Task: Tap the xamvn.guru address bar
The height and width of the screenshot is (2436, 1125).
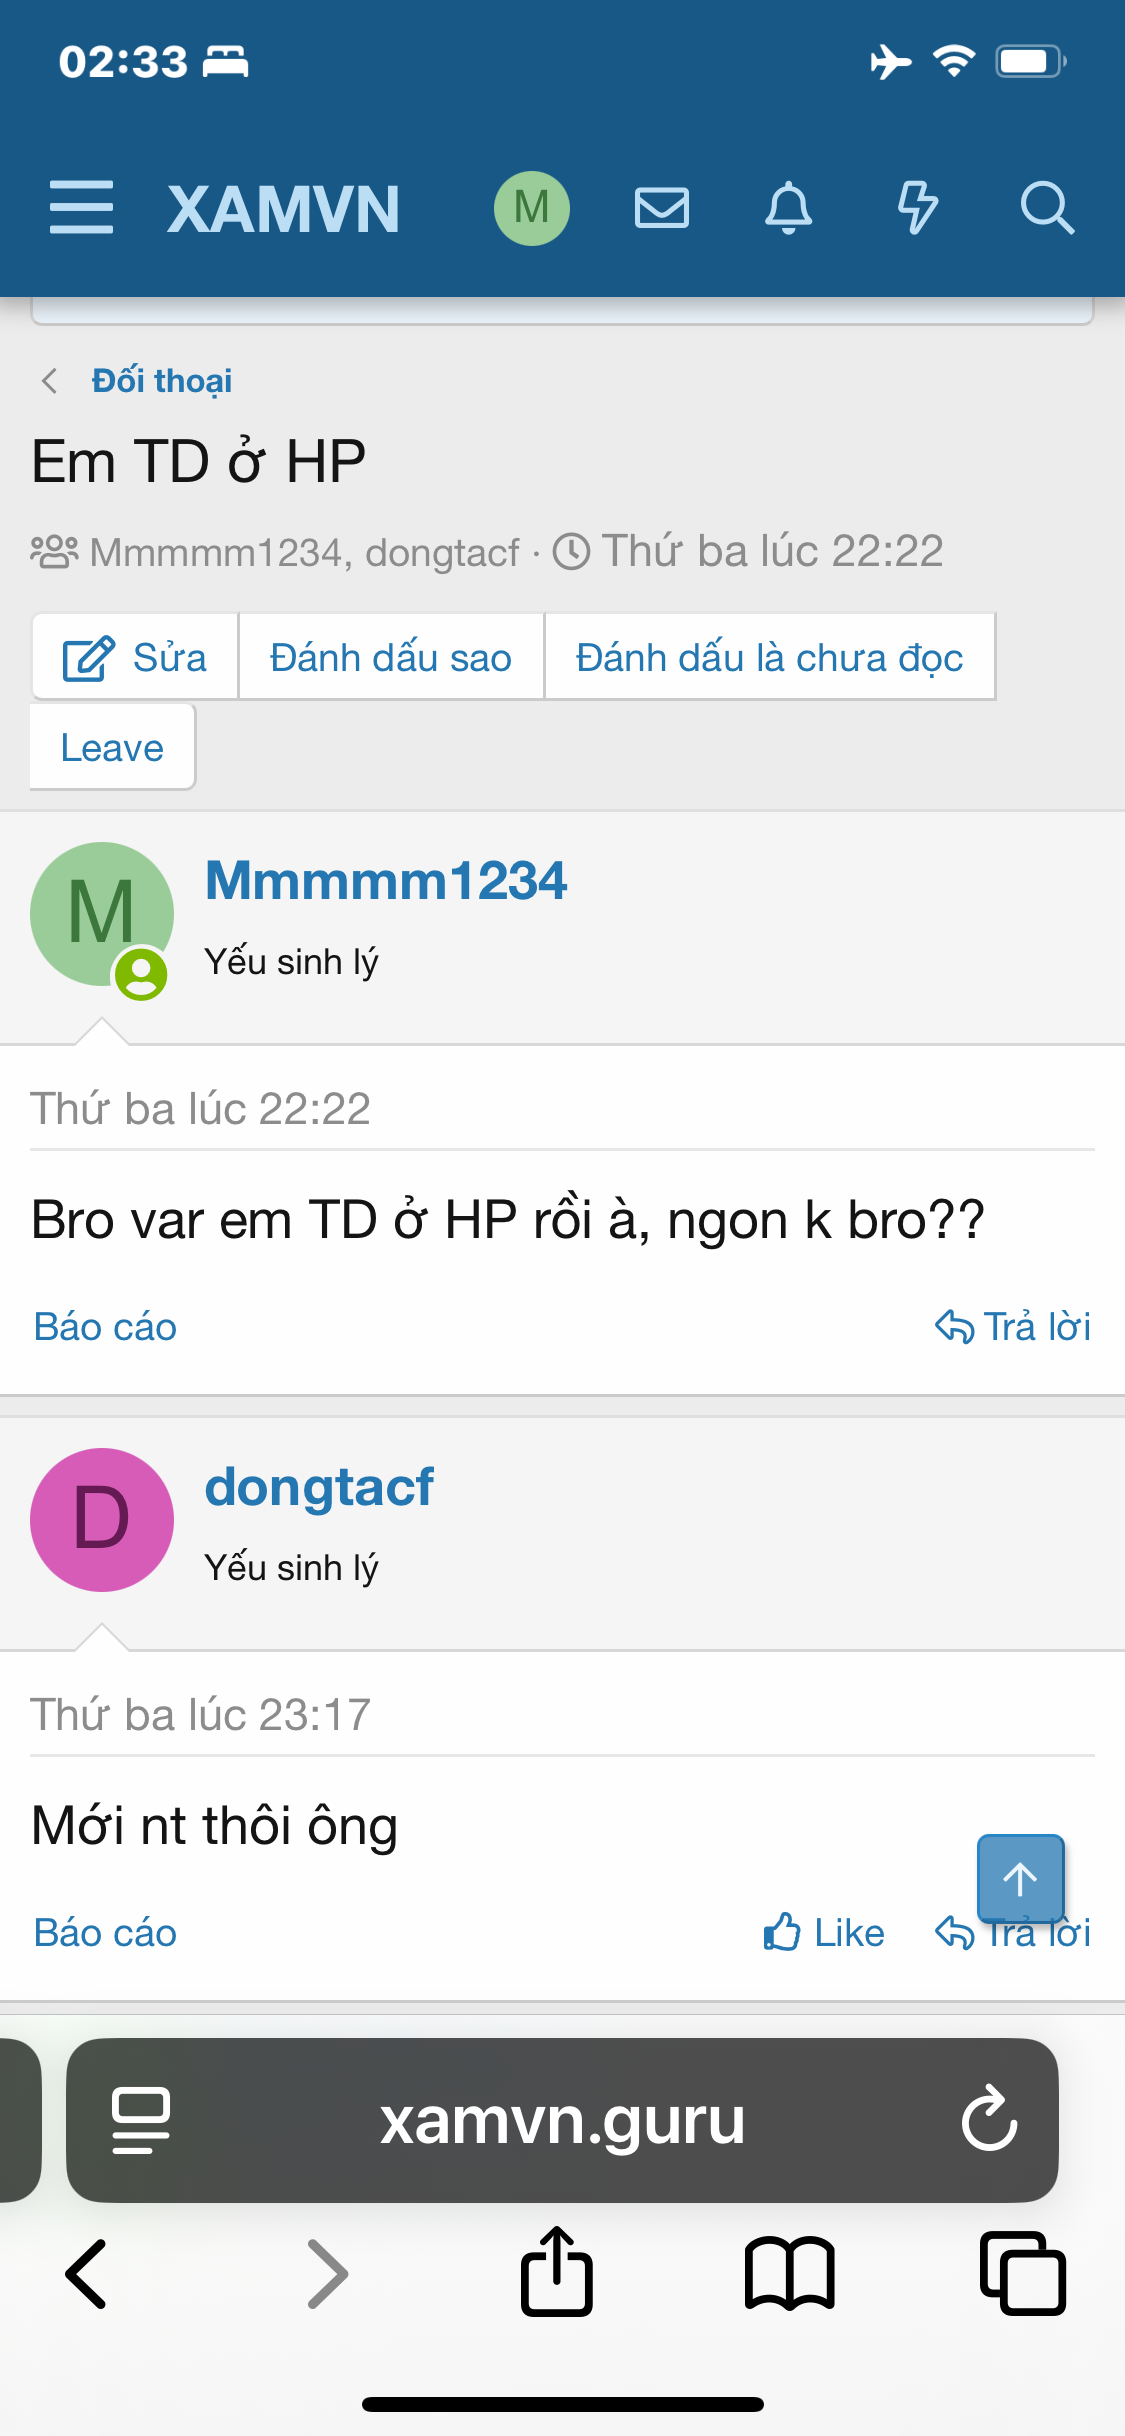Action: click(562, 2119)
